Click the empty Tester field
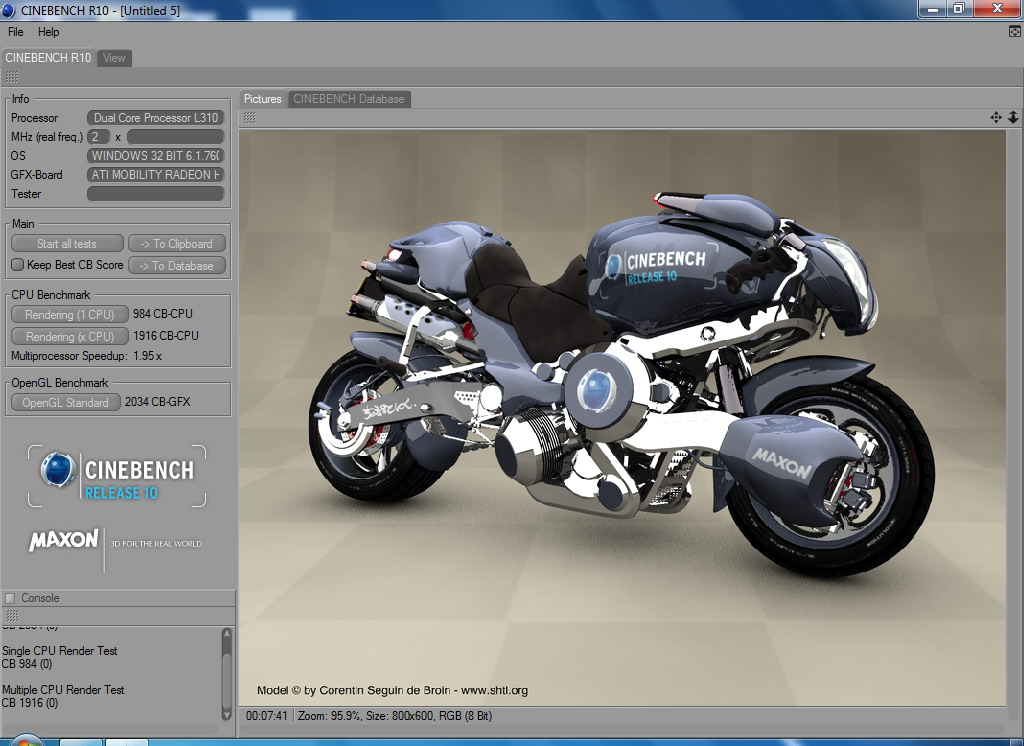The height and width of the screenshot is (746, 1024). point(155,193)
